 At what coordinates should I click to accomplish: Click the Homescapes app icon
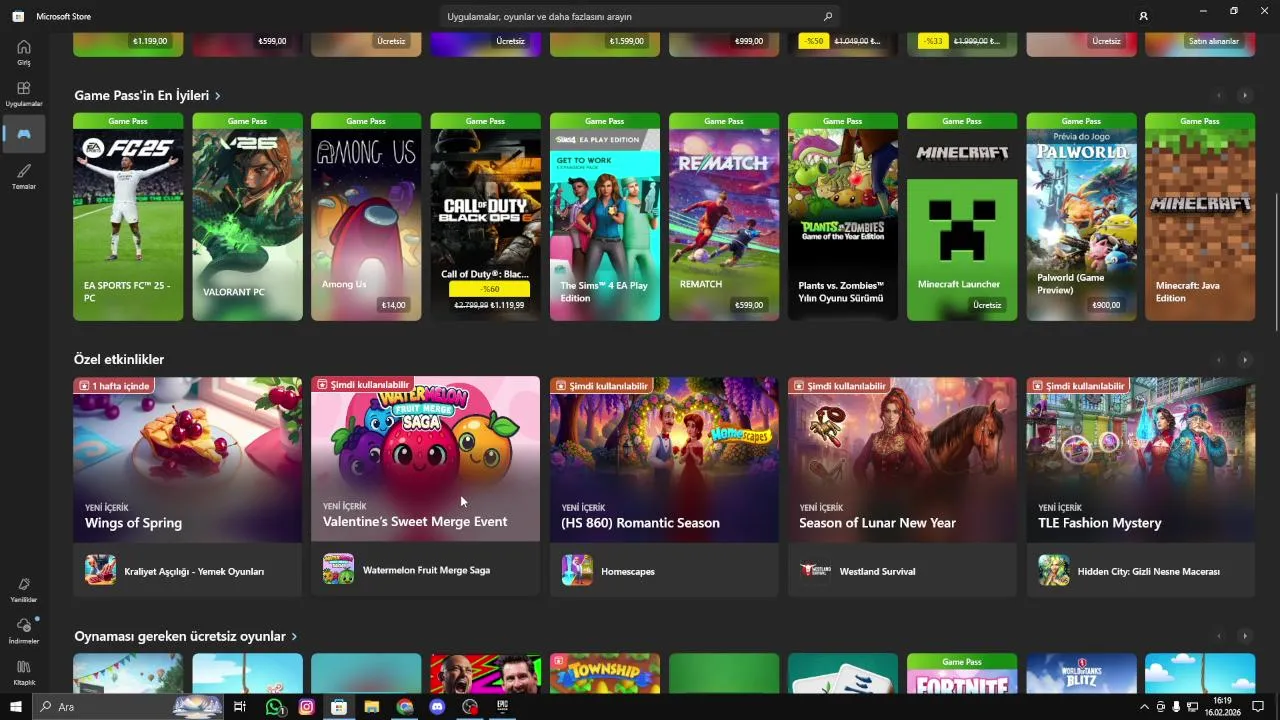tap(577, 570)
